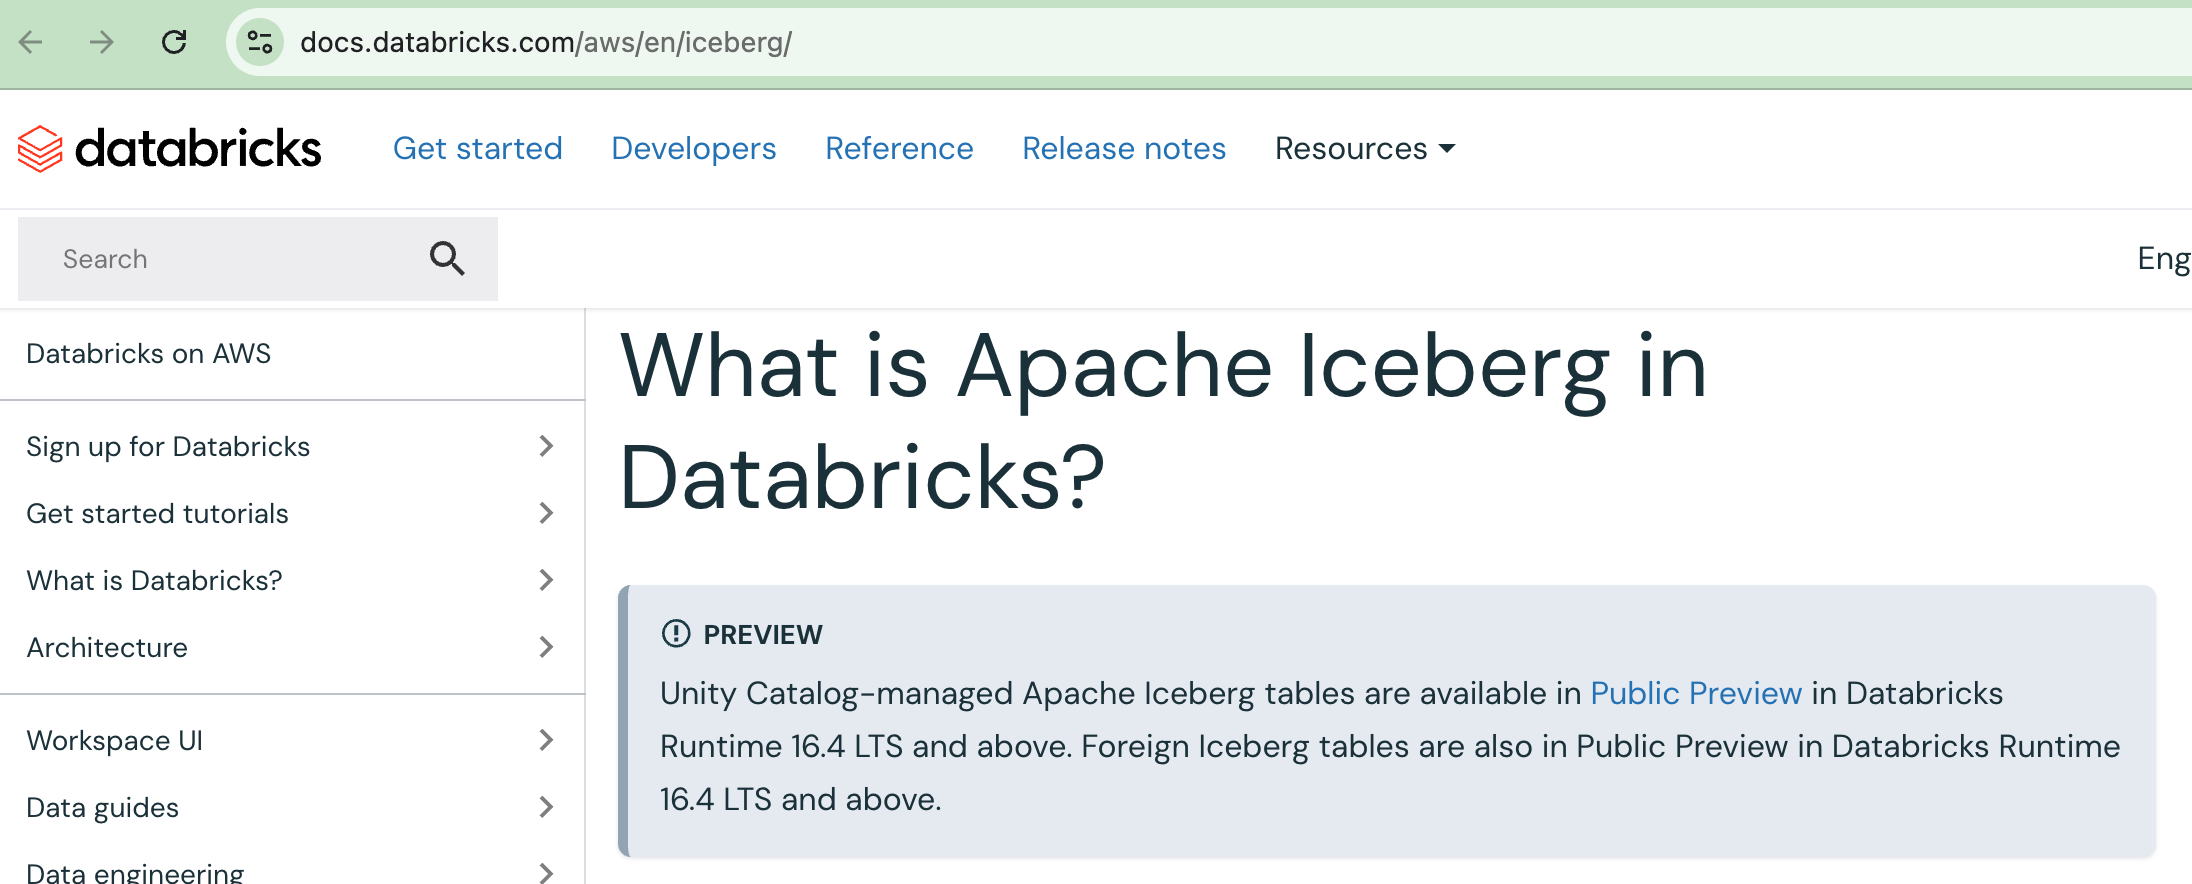Image resolution: width=2192 pixels, height=884 pixels.
Task: Click the address bar URL
Action: point(546,42)
